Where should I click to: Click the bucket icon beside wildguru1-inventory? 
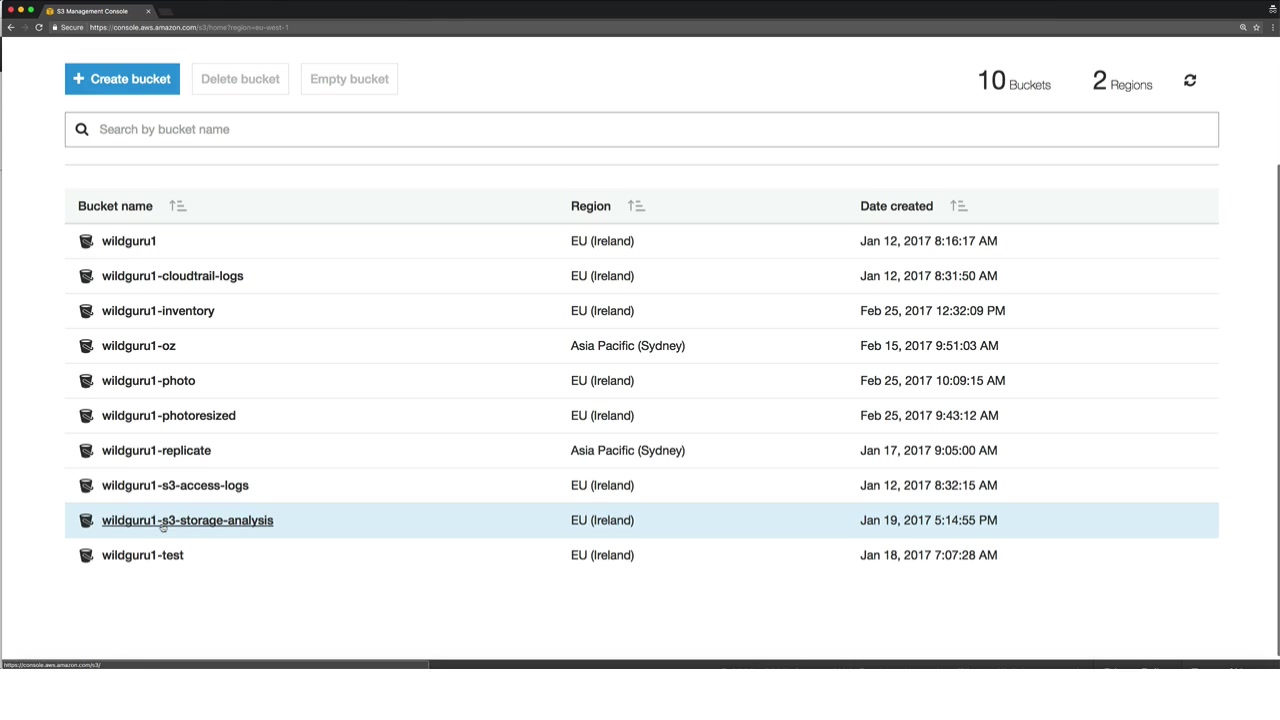tap(86, 311)
